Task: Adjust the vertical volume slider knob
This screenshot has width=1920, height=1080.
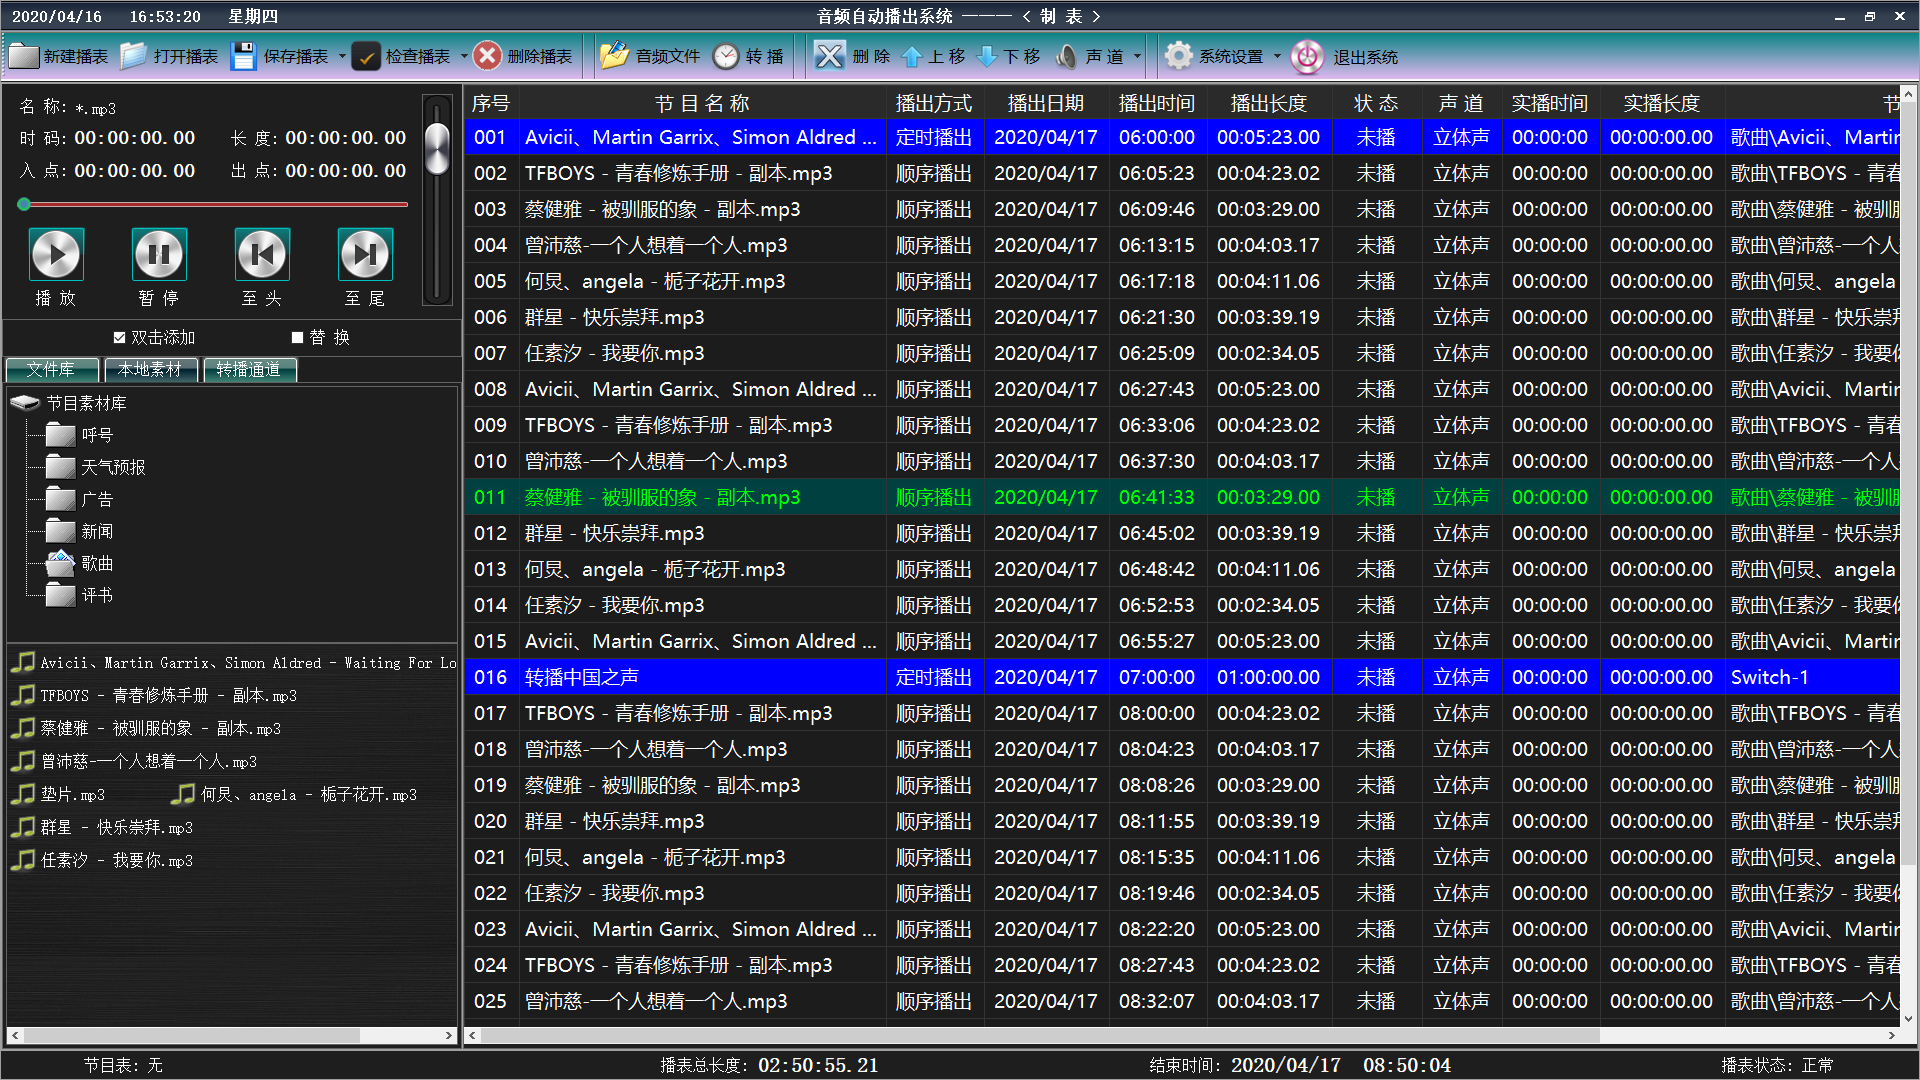Action: pyautogui.click(x=437, y=148)
